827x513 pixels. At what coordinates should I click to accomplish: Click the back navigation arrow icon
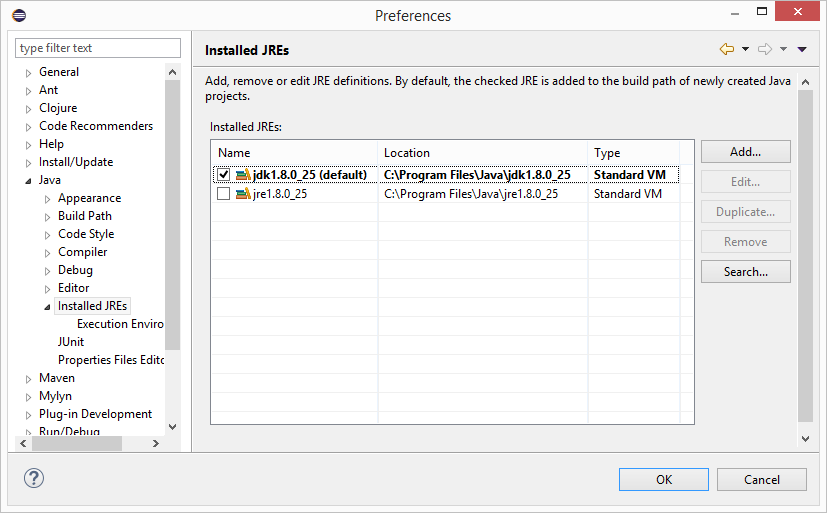click(726, 49)
